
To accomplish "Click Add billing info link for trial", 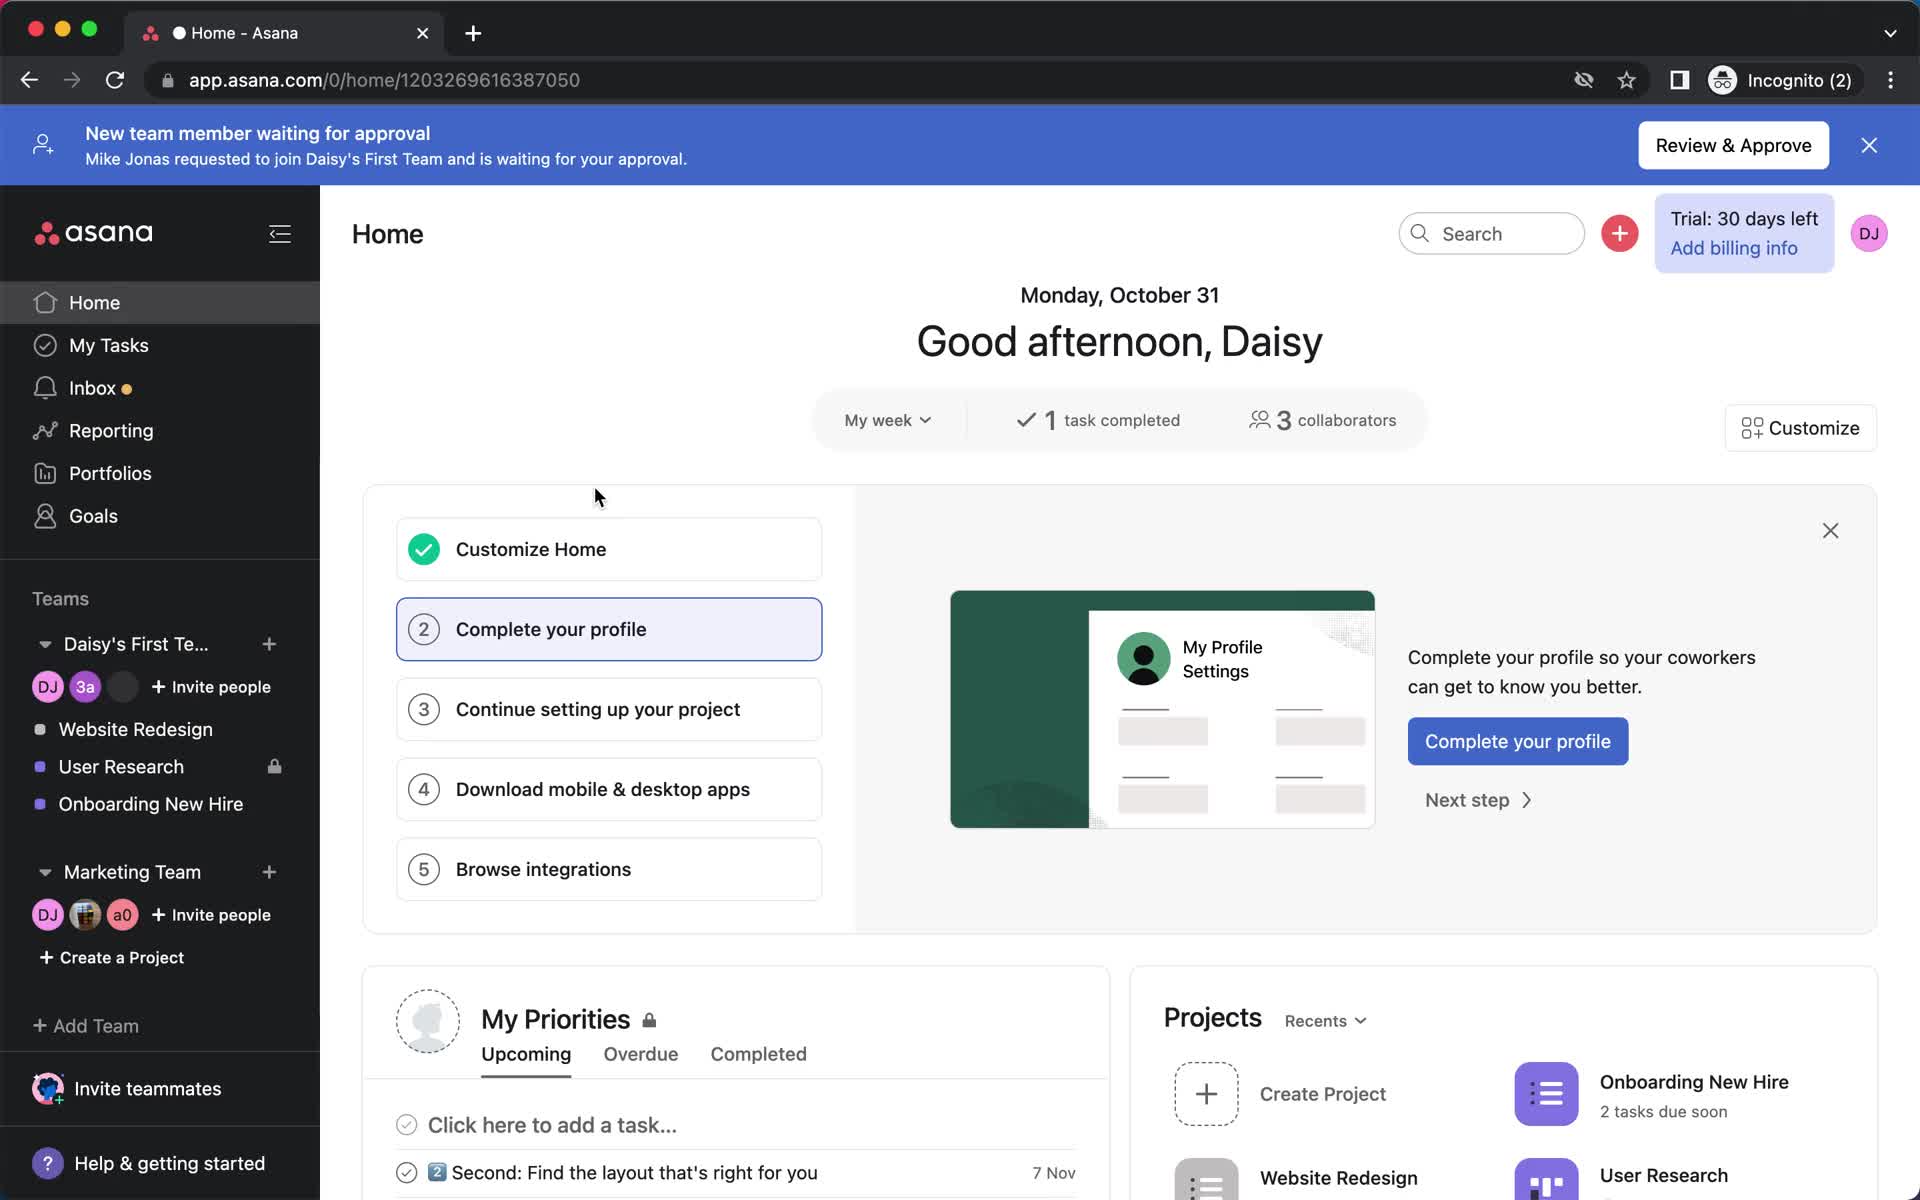I will 1732,247.
